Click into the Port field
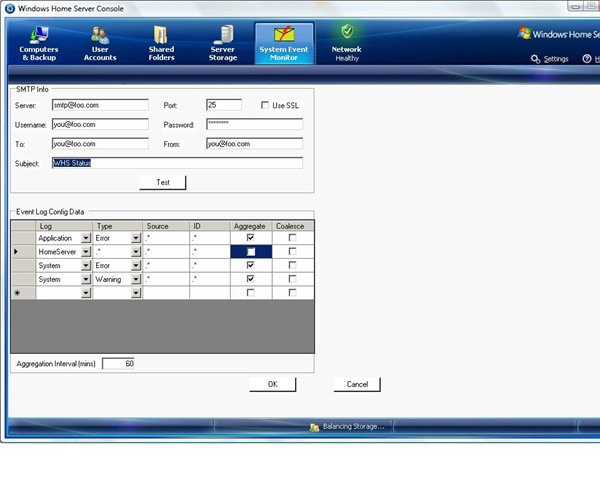This screenshot has height=480, width=600. (x=224, y=105)
